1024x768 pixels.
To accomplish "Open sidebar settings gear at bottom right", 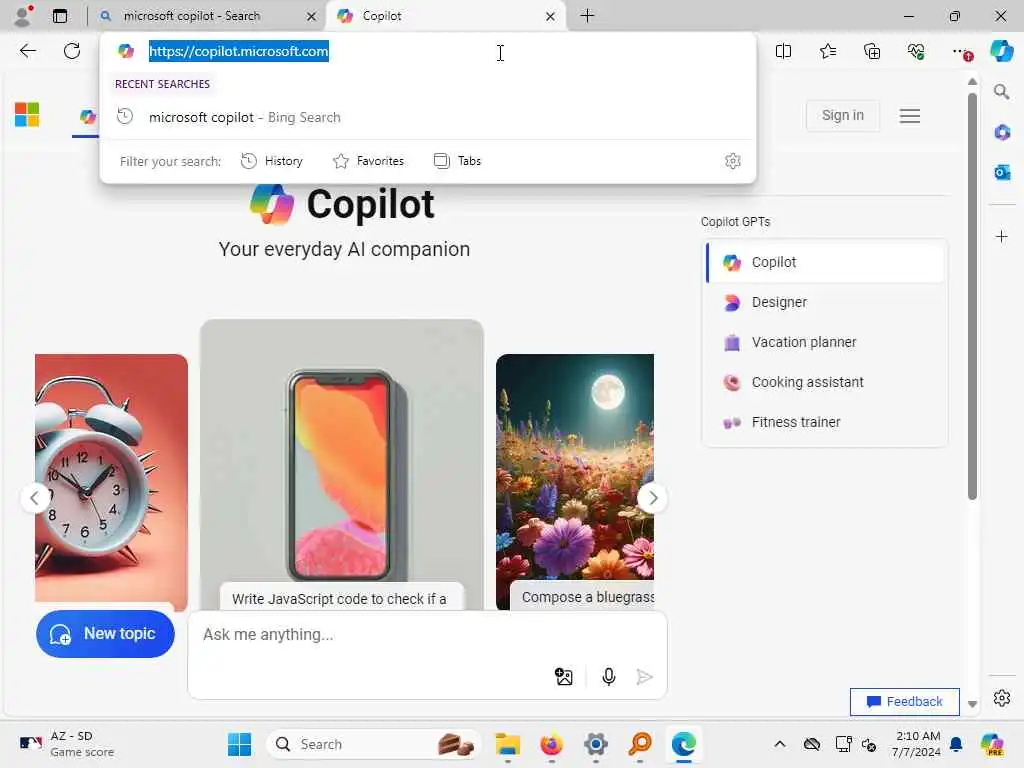I will pos(1002,698).
